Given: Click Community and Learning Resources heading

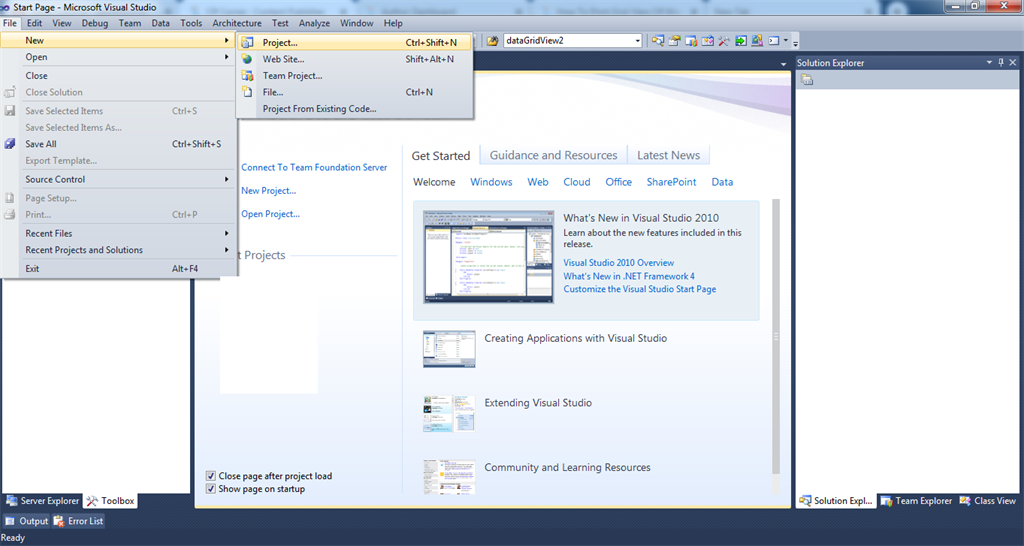Looking at the screenshot, I should (567, 468).
